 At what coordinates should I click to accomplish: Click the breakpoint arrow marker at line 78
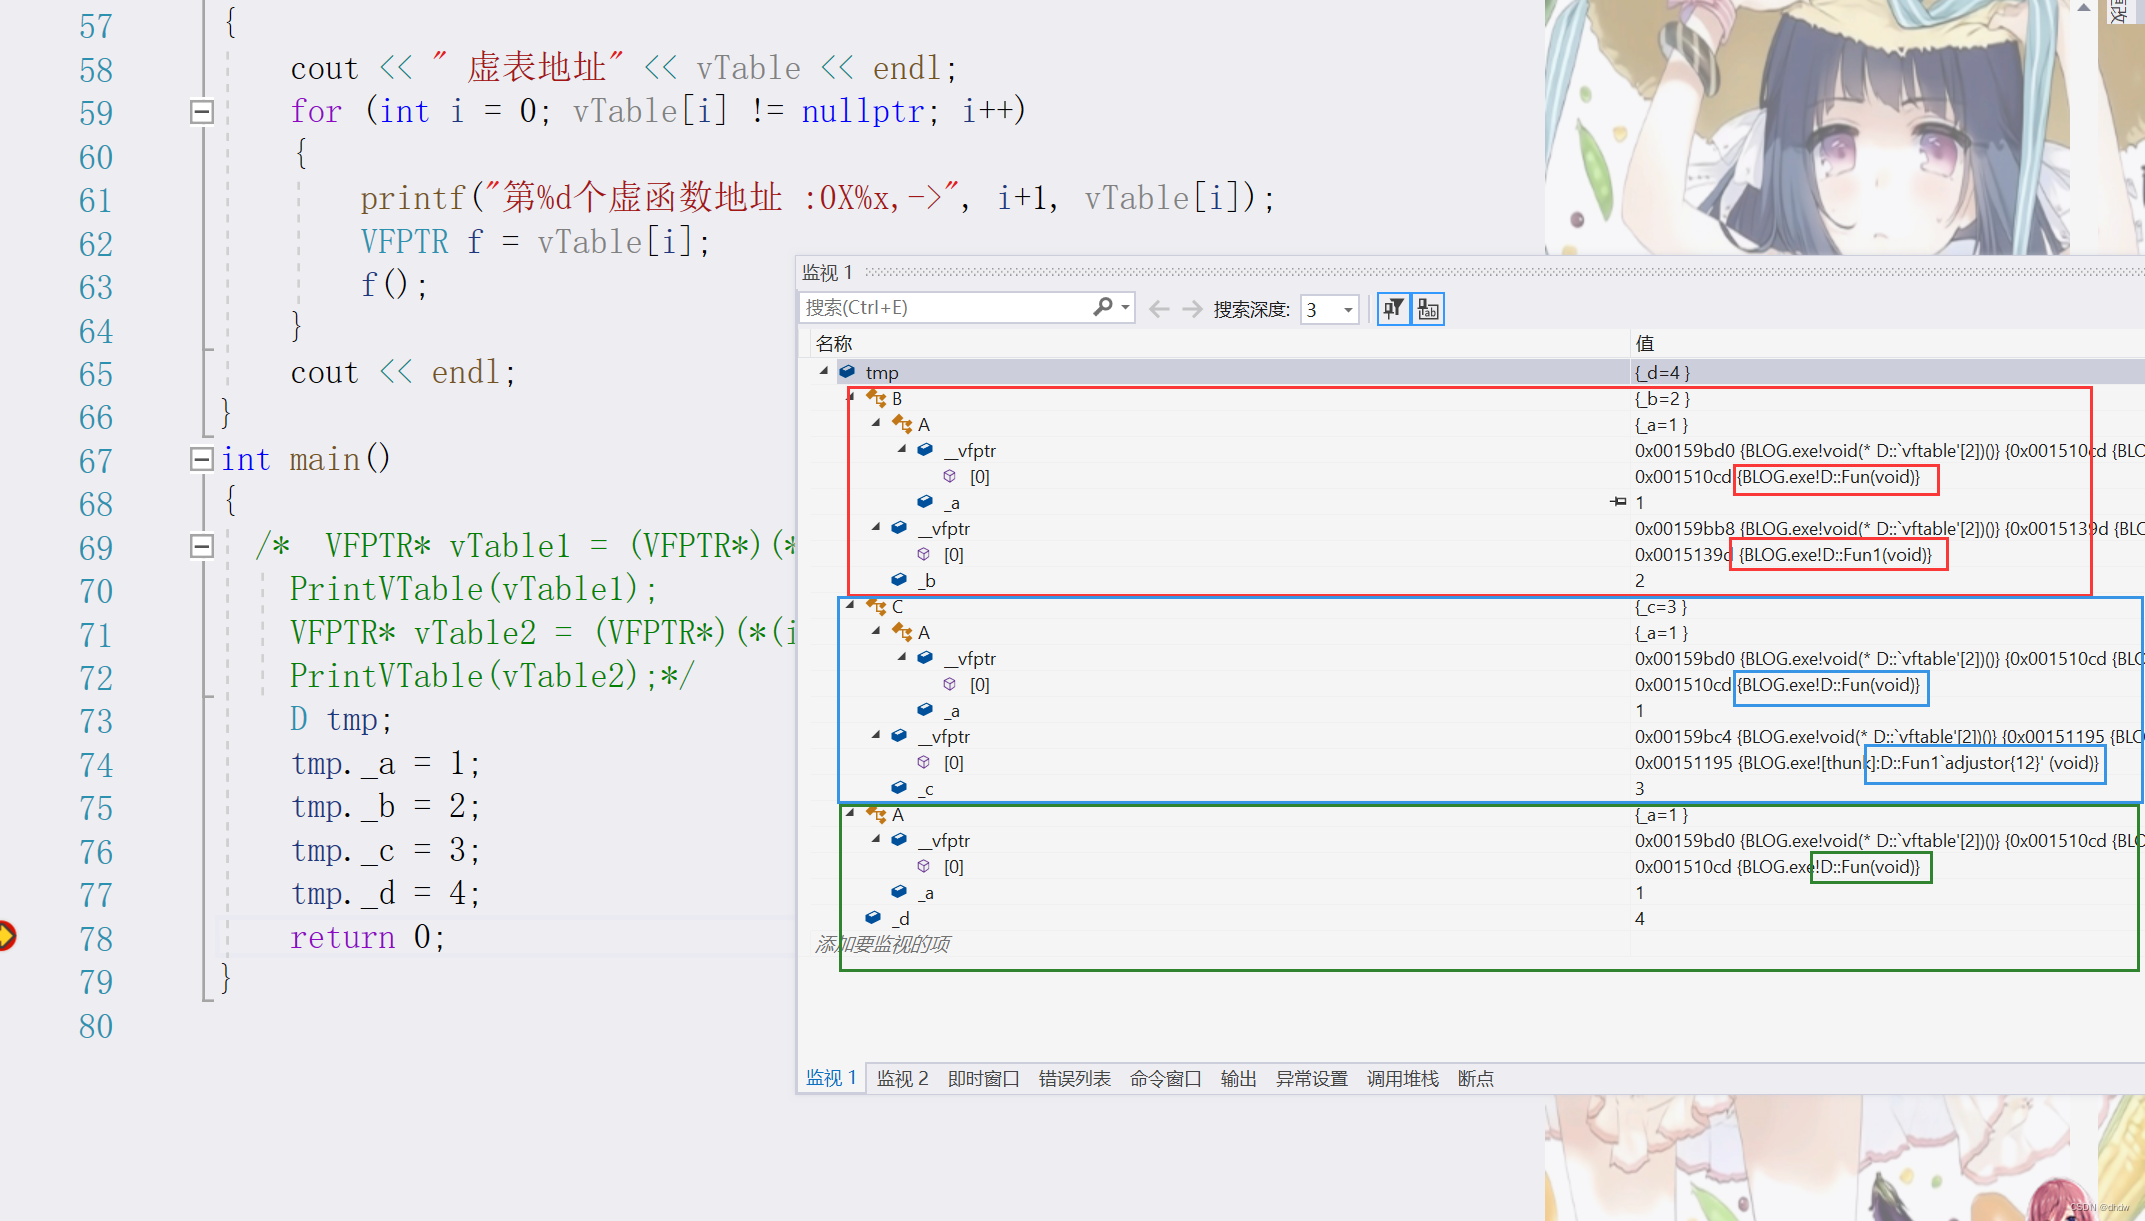pyautogui.click(x=6, y=936)
